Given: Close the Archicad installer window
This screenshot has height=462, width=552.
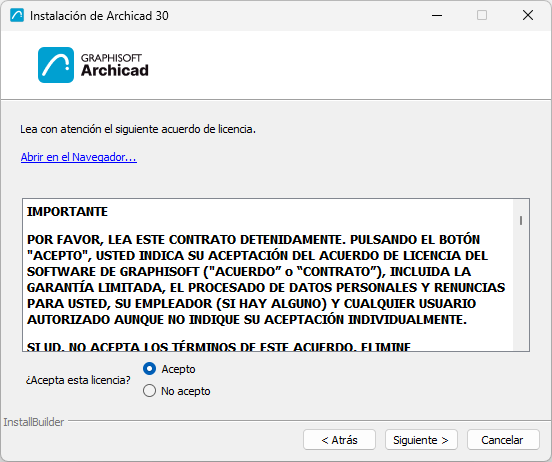Looking at the screenshot, I should (528, 15).
